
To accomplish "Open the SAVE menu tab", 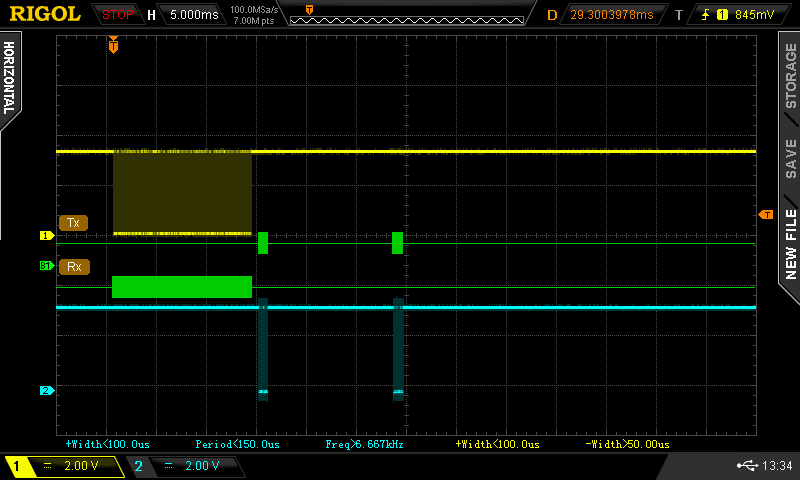I will coord(790,159).
